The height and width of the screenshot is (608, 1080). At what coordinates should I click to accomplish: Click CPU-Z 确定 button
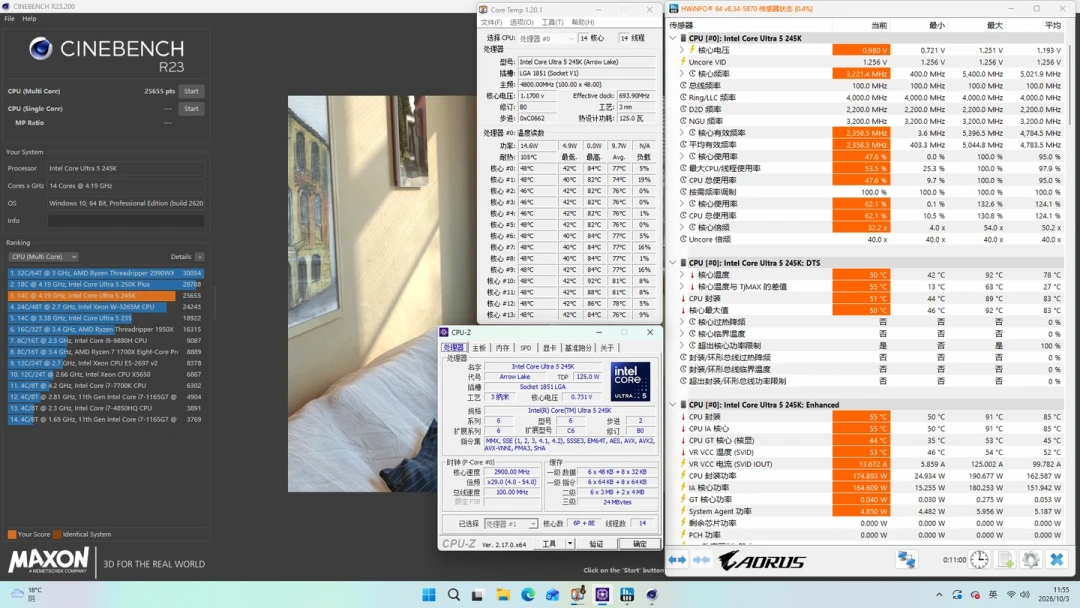point(639,543)
